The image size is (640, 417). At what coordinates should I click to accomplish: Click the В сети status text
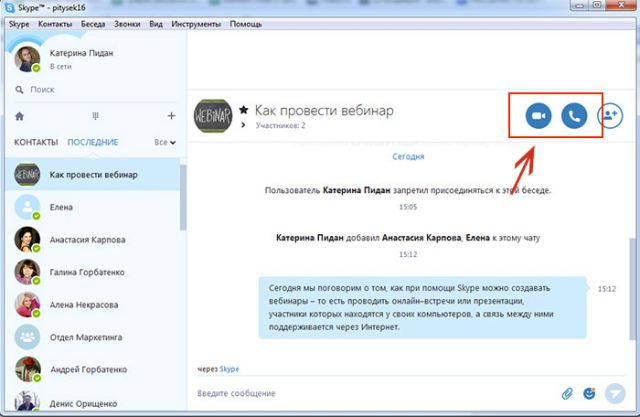click(x=60, y=67)
